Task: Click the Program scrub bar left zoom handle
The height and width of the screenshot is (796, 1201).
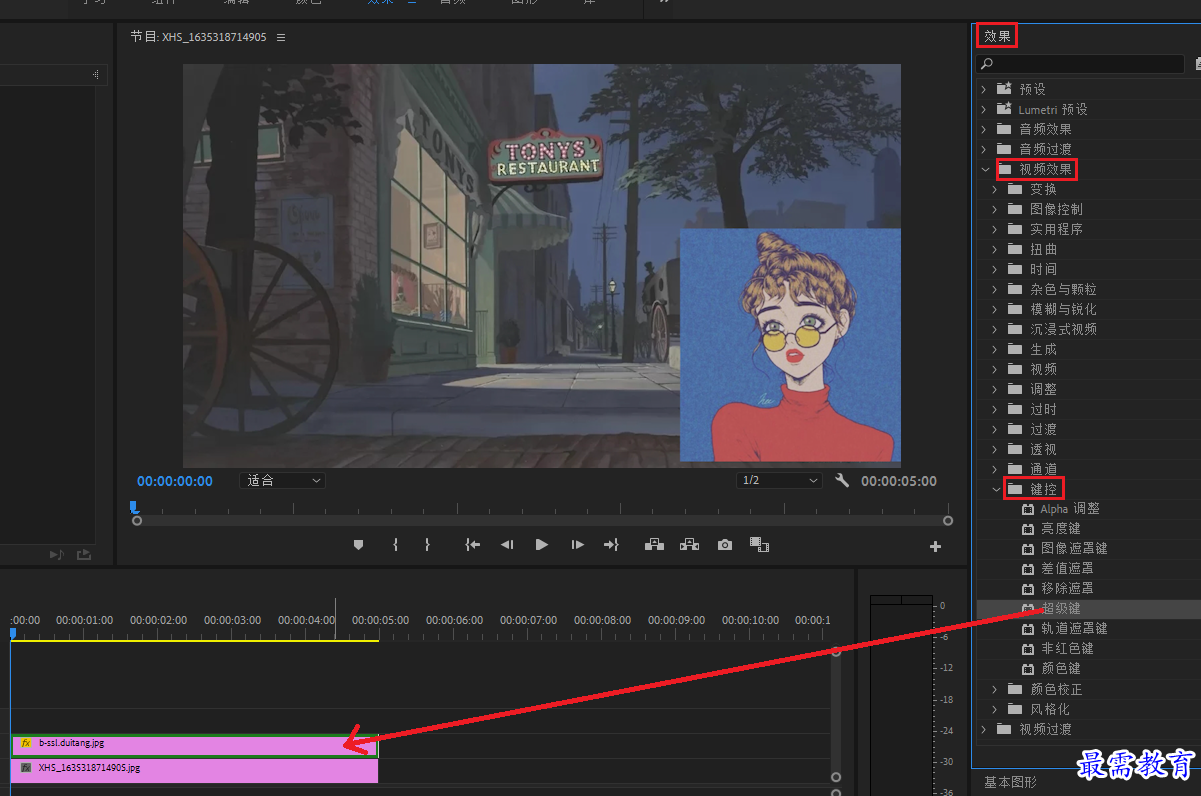Action: pos(137,521)
